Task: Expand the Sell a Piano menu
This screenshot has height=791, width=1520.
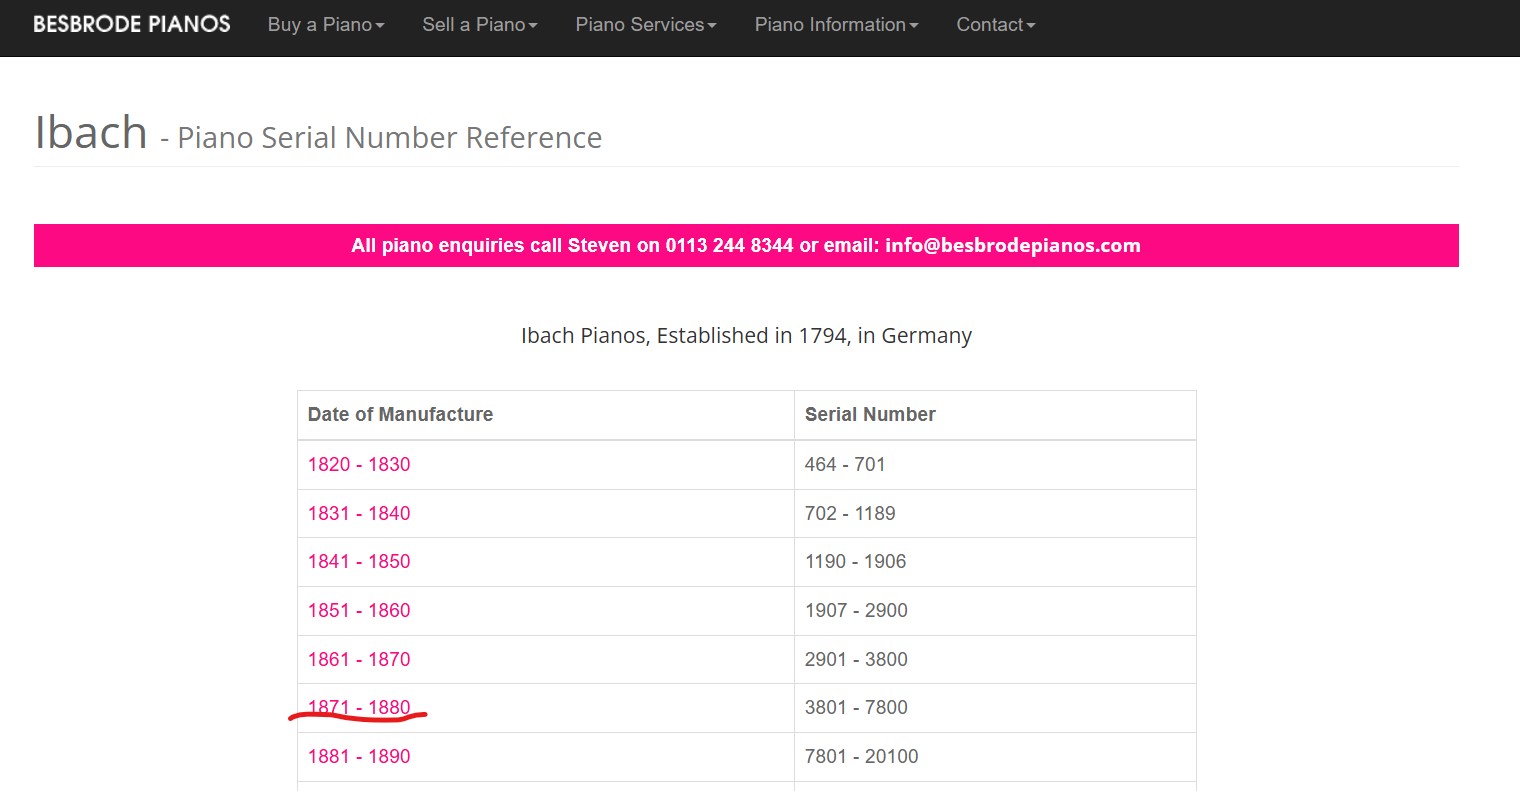Action: (x=480, y=25)
